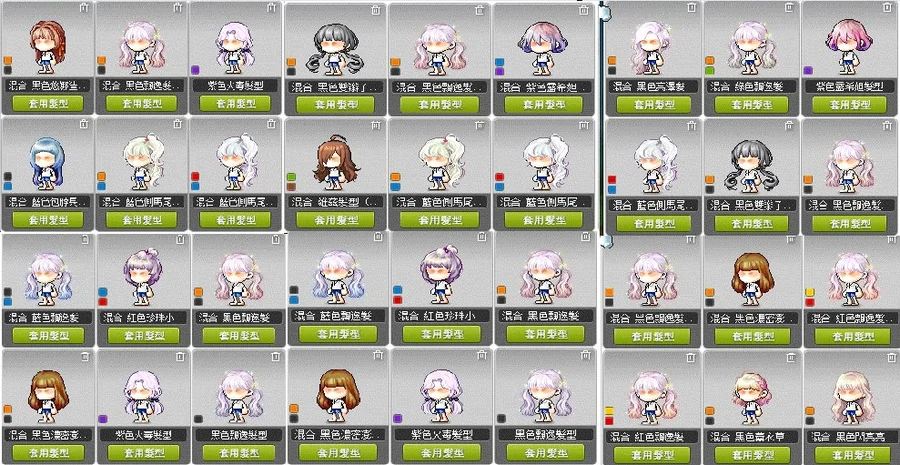900x465 pixels.
Task: Click trash icon on 混合 綠色飄逸髮 card
Action: tap(790, 7)
